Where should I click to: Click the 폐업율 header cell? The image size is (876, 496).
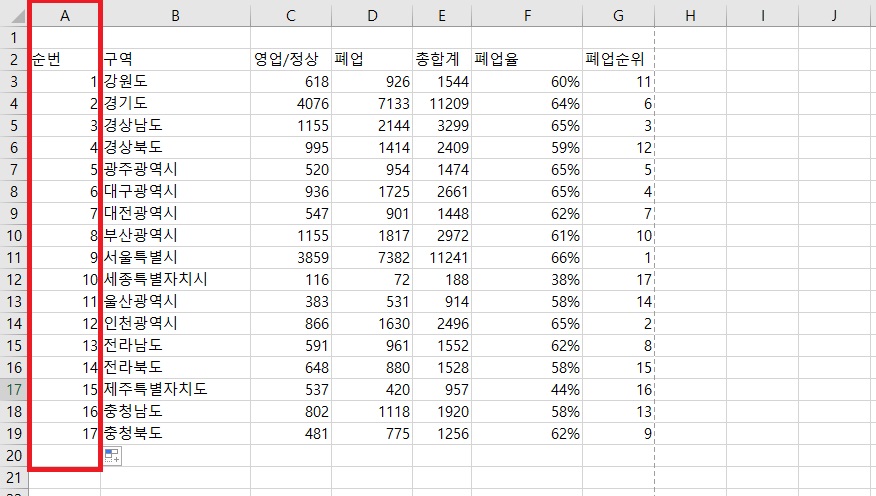tap(527, 60)
